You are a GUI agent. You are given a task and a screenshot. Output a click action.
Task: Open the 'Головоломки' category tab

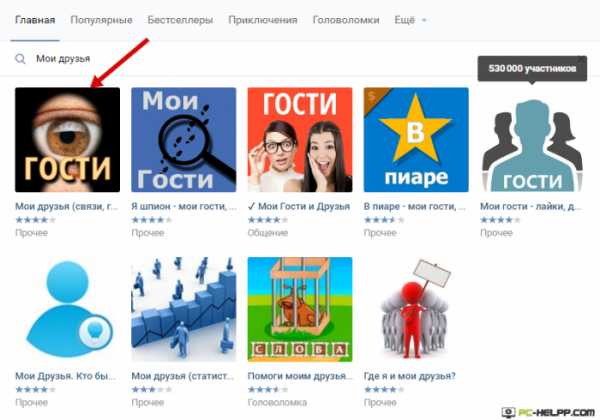pos(346,20)
